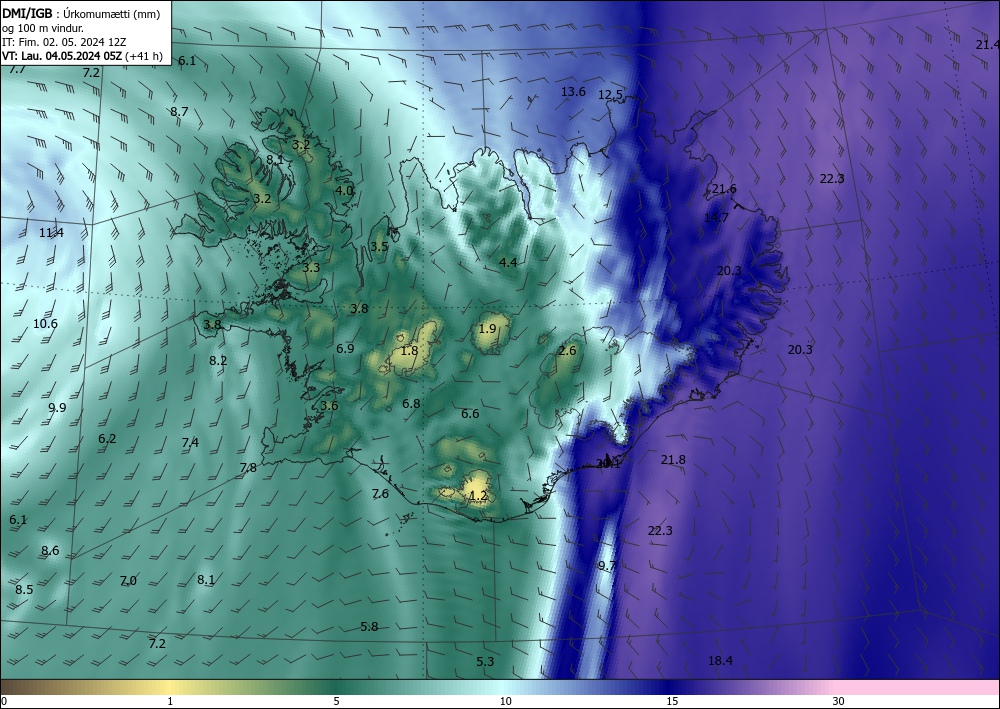Click the legend tick label '5'
This screenshot has width=1000, height=709.
click(x=336, y=701)
